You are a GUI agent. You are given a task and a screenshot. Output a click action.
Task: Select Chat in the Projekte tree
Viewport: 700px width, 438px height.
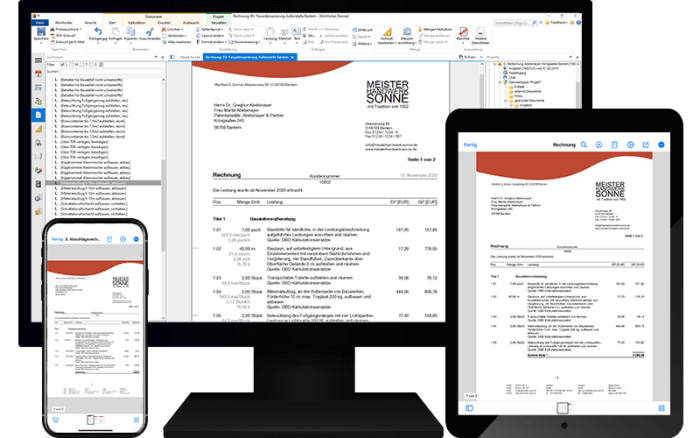click(509, 78)
